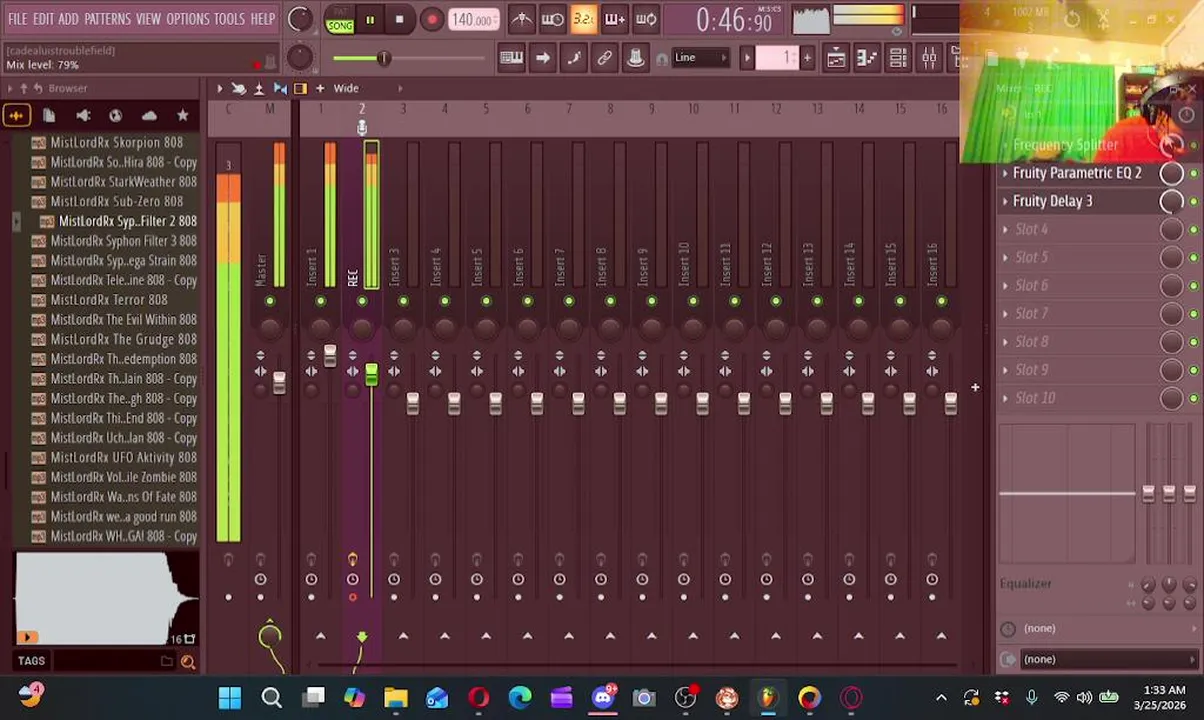Click the red record button
This screenshot has height=720, width=1204.
(x=431, y=20)
